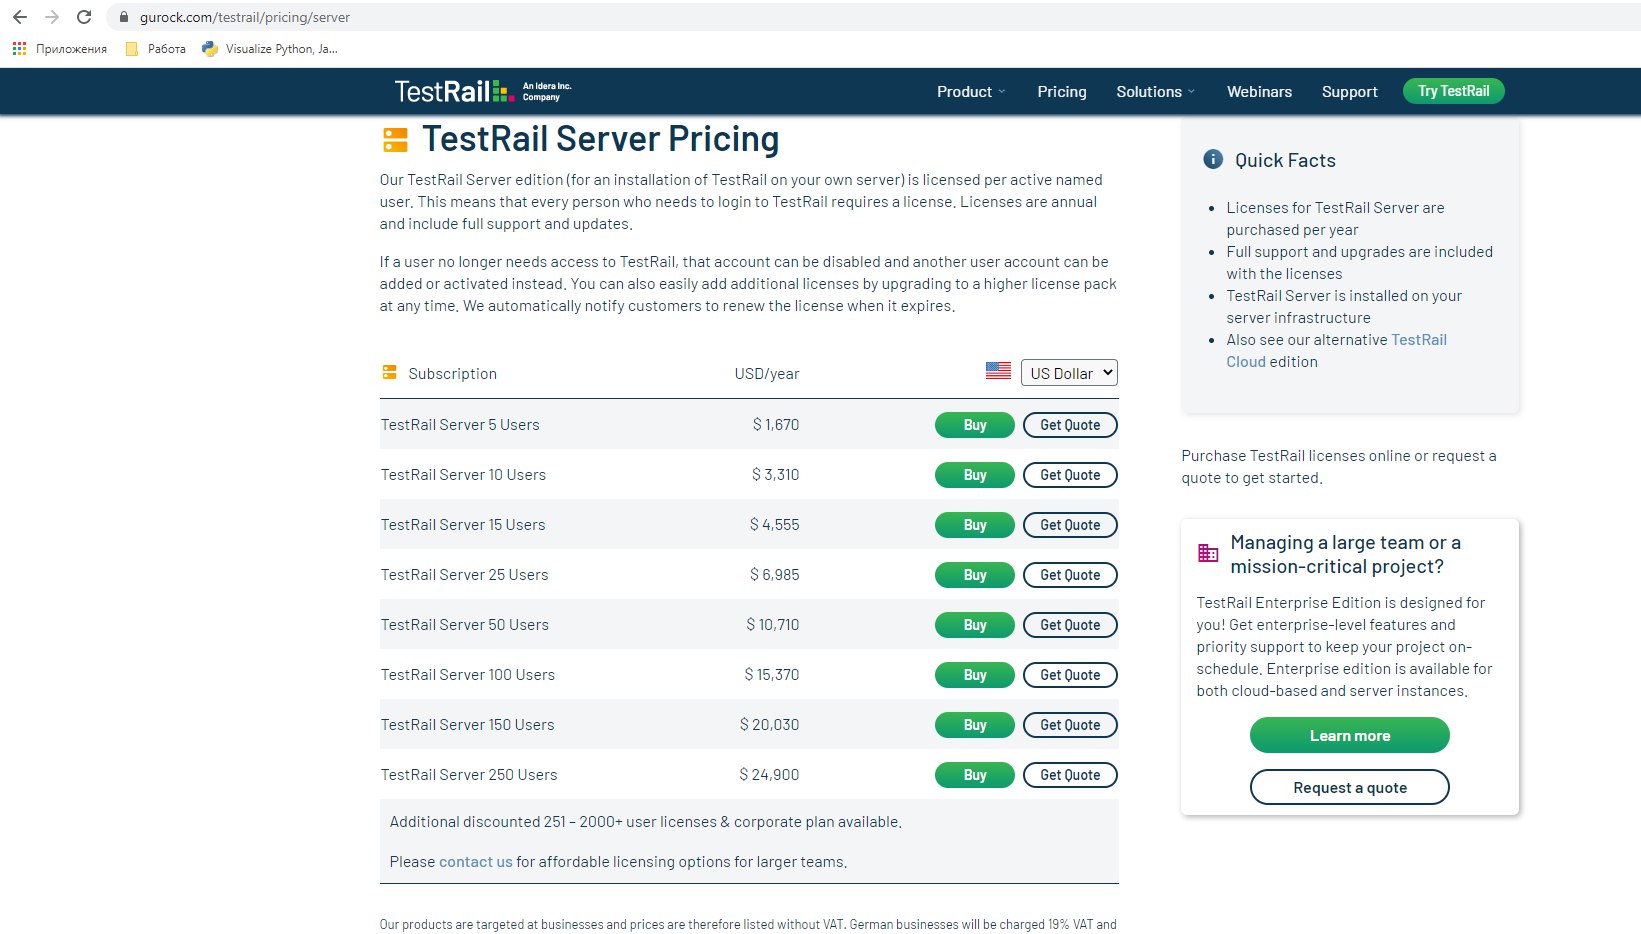Go back using the browser back arrow
Image resolution: width=1641 pixels, height=934 pixels.
[x=20, y=17]
